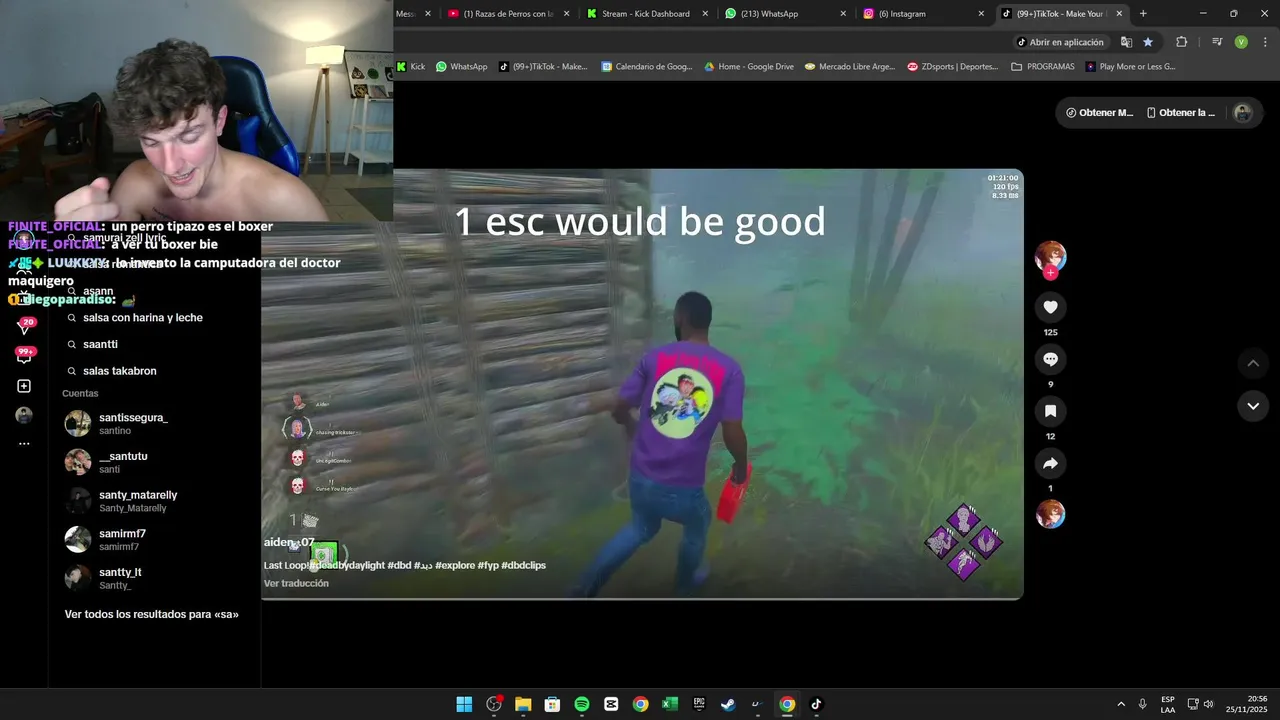Switch to the Razas de Perros YouTube tab
This screenshot has width=1280, height=720.
508,14
